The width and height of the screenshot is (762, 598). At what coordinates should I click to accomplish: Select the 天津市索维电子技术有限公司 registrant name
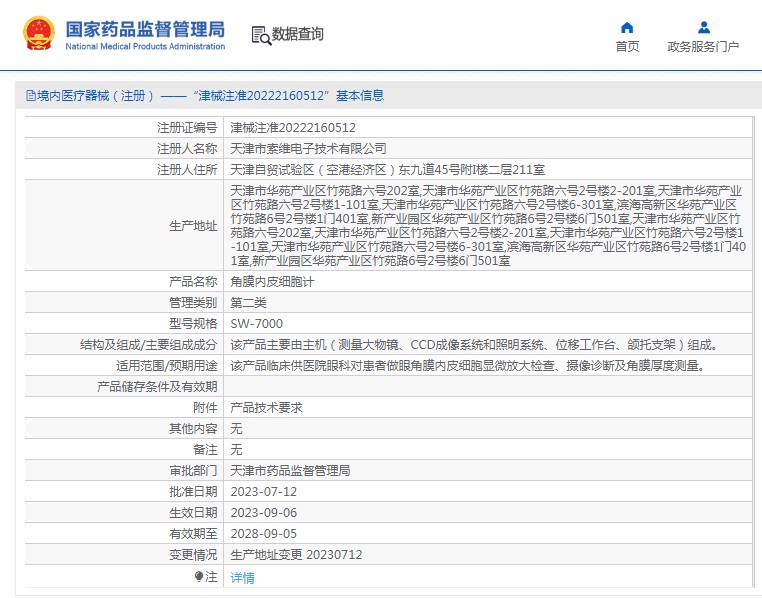click(x=308, y=149)
